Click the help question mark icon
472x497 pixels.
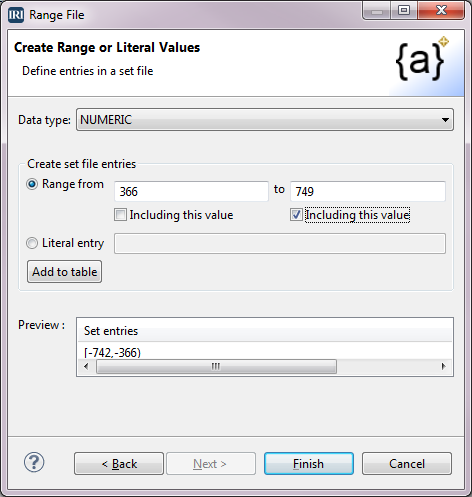point(34,462)
